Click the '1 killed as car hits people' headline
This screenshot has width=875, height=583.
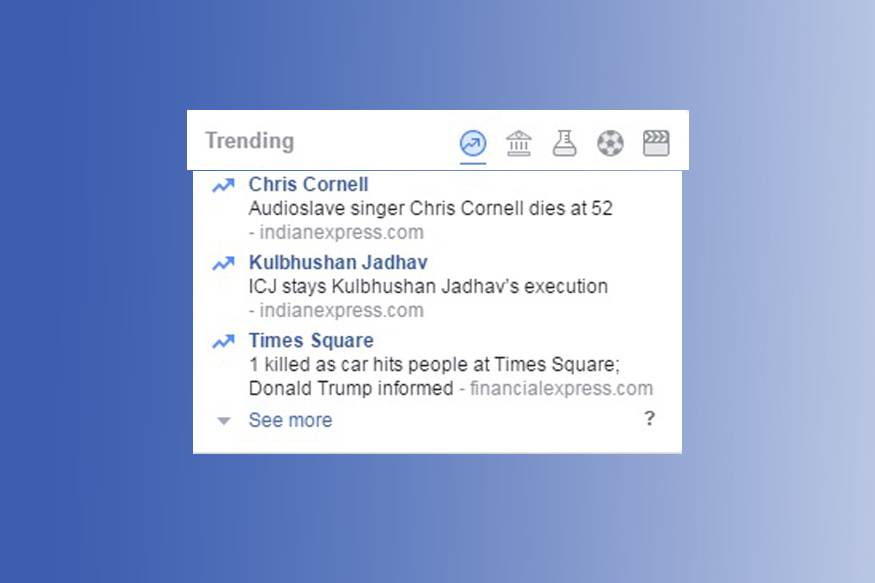click(434, 365)
